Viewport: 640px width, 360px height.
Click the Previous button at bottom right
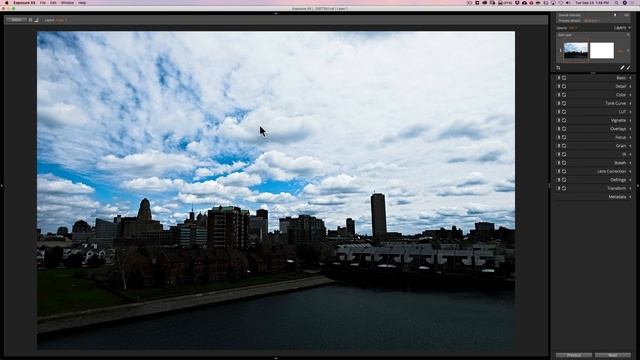(x=573, y=356)
